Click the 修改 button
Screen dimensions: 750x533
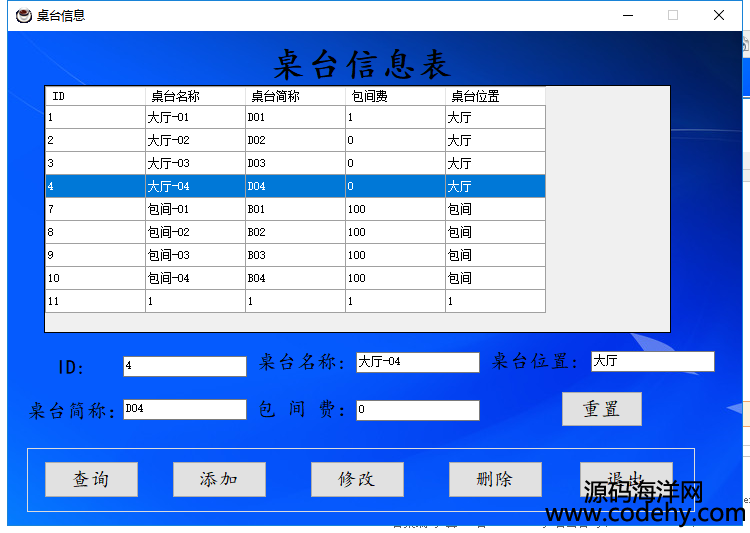[357, 479]
